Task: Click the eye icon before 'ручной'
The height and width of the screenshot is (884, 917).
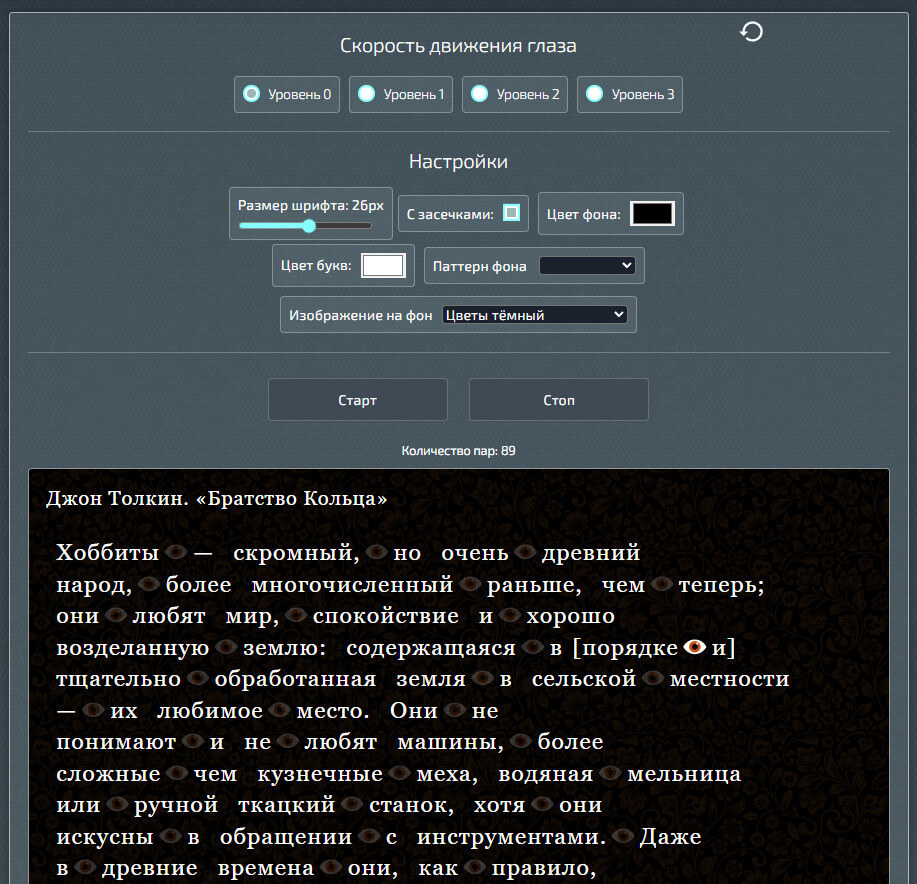Action: [x=117, y=804]
